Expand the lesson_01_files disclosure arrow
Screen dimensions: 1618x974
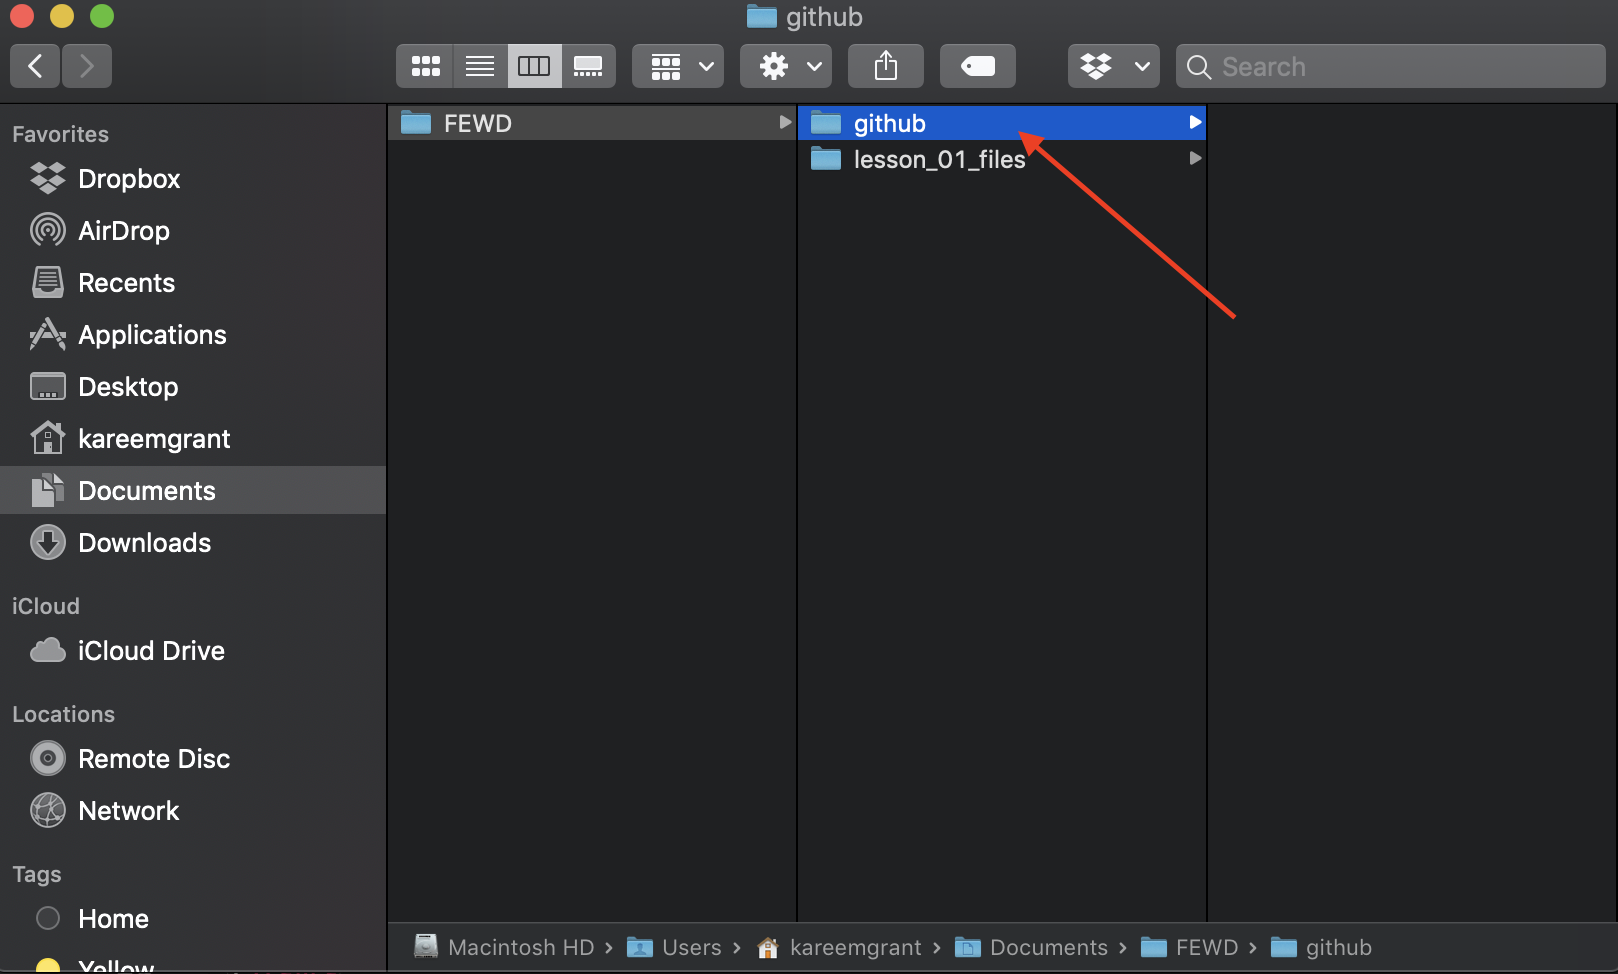coord(1195,158)
